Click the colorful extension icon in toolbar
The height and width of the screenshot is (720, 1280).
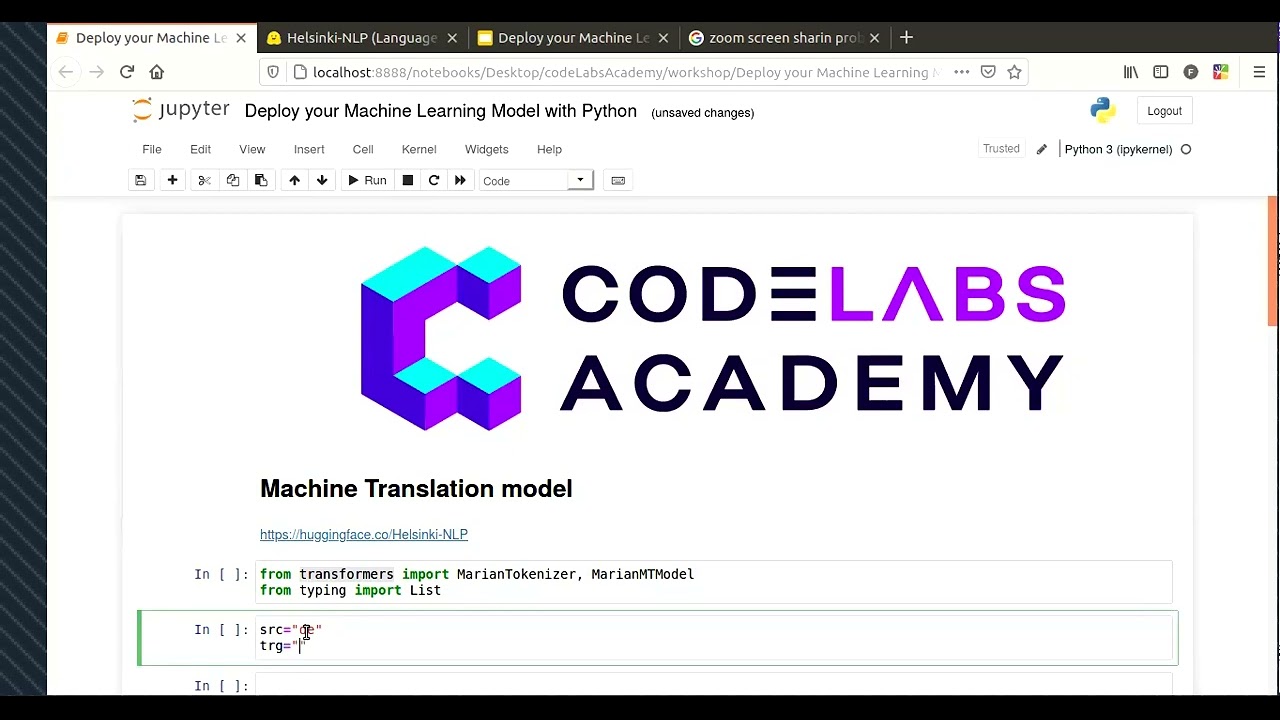pyautogui.click(x=1220, y=72)
